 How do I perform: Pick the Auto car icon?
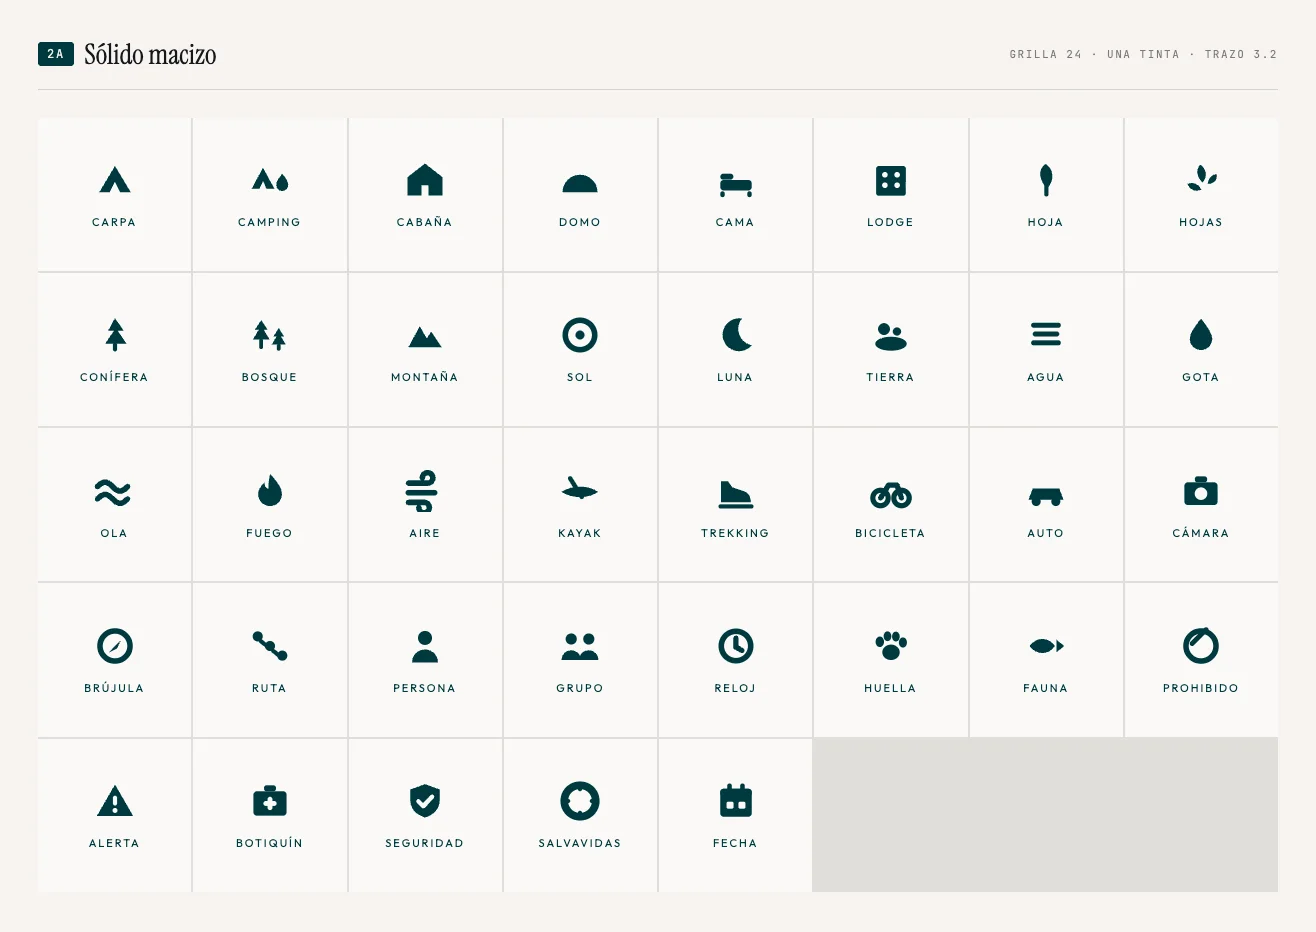pos(1046,496)
